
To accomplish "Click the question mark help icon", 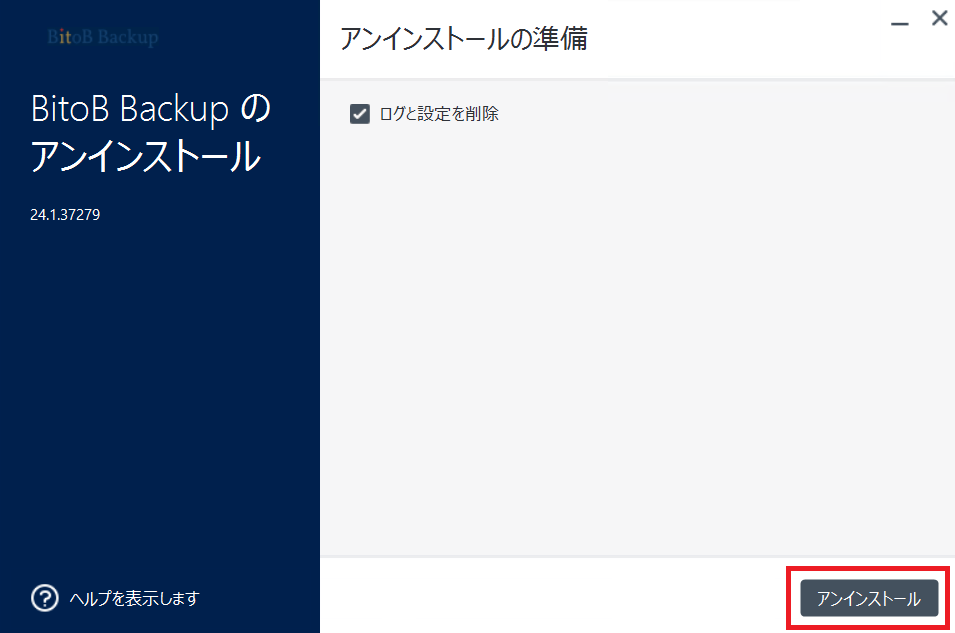I will coord(44,598).
